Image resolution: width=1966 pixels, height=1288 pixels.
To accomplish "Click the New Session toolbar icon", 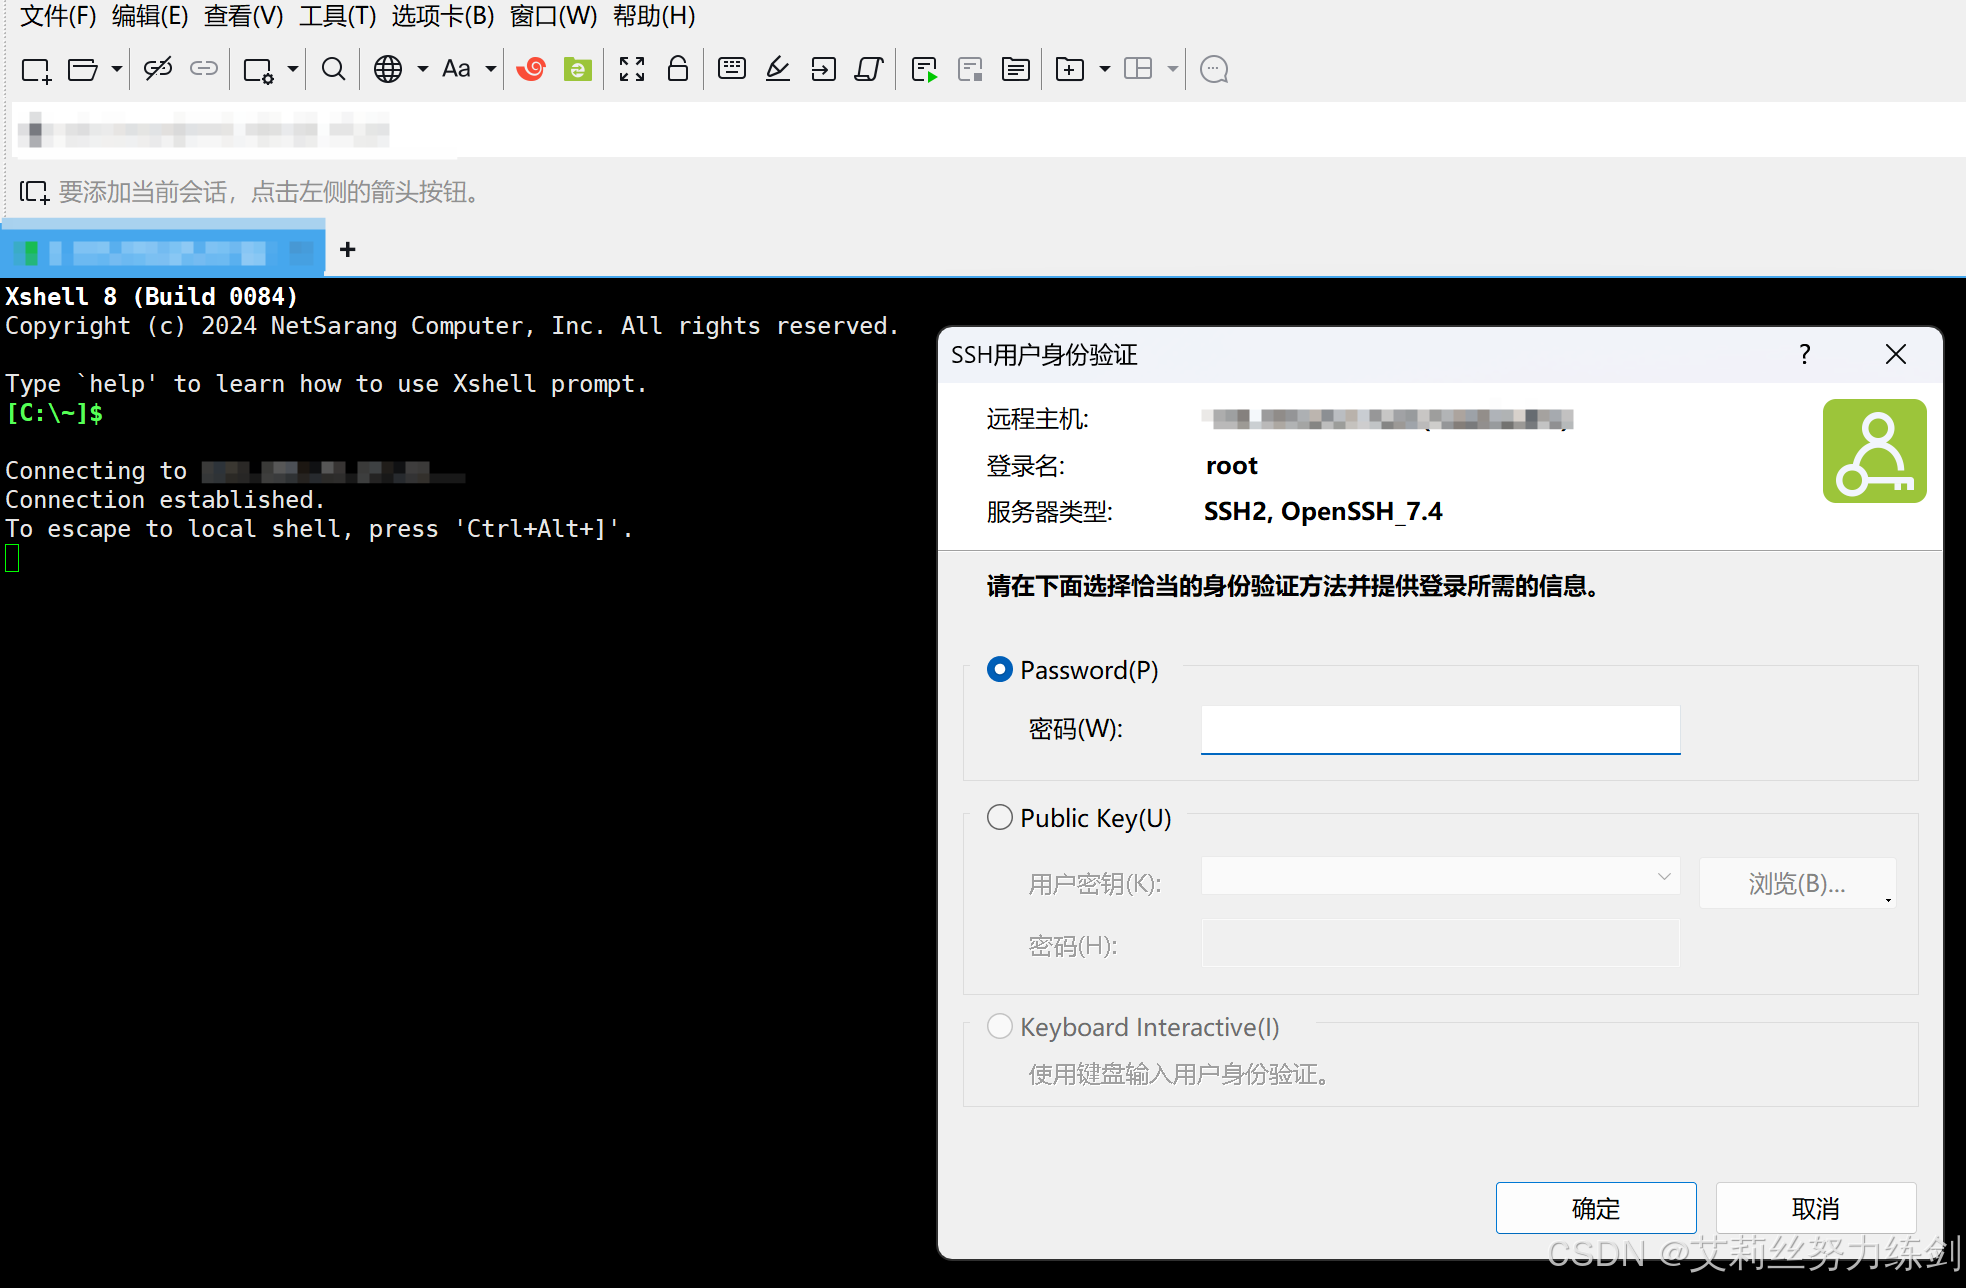I will (x=36, y=70).
